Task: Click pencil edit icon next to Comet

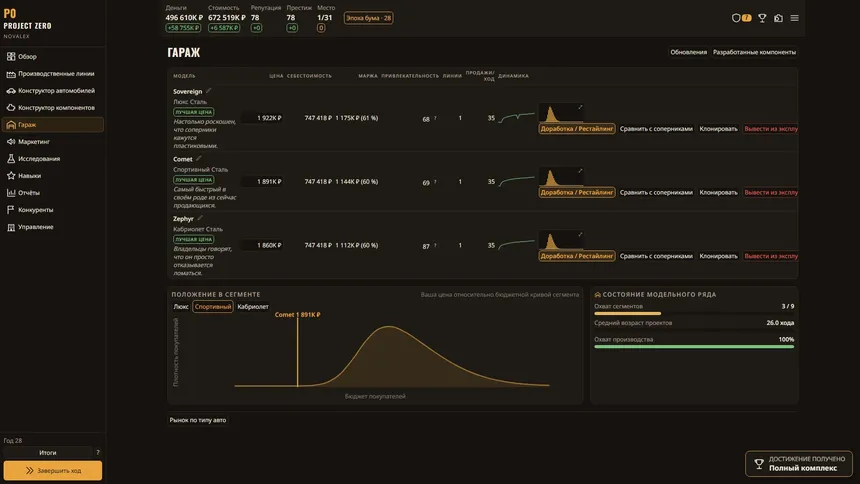Action: [199, 159]
